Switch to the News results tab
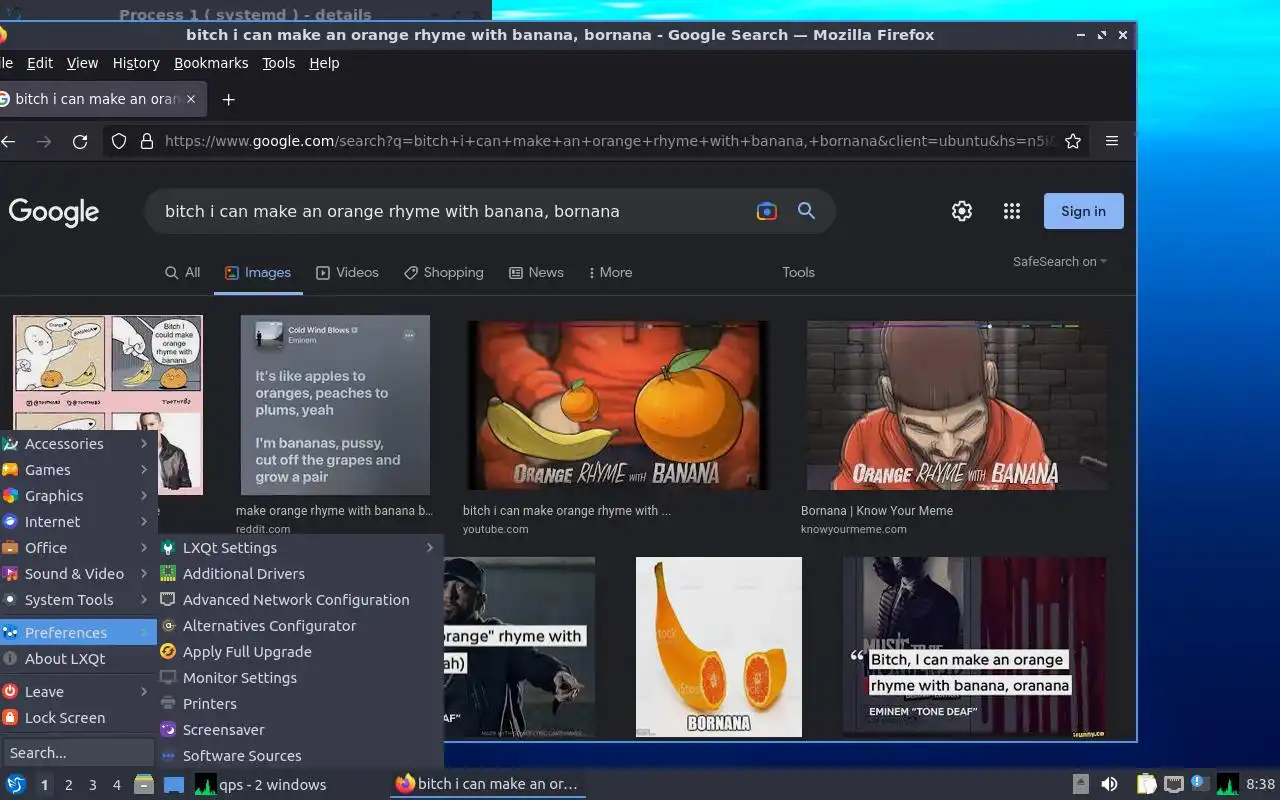Image resolution: width=1280 pixels, height=800 pixels. click(x=536, y=272)
